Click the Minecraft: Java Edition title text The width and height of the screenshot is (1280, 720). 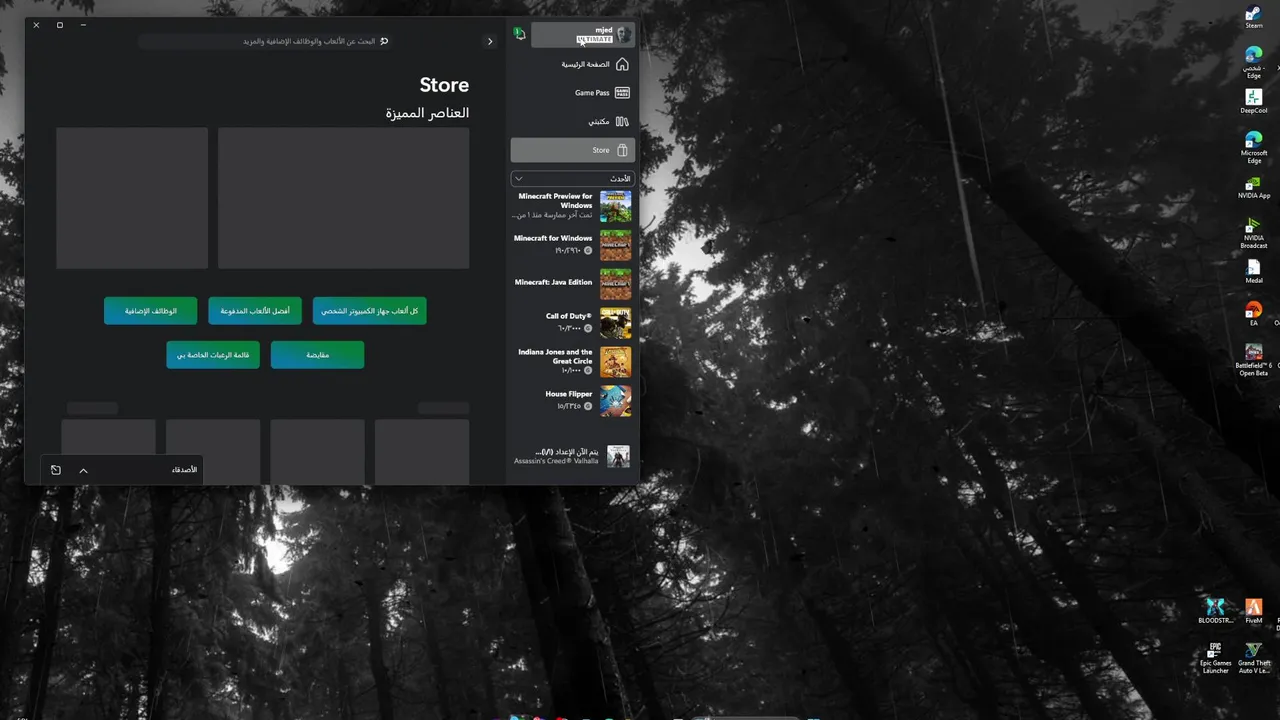click(553, 282)
